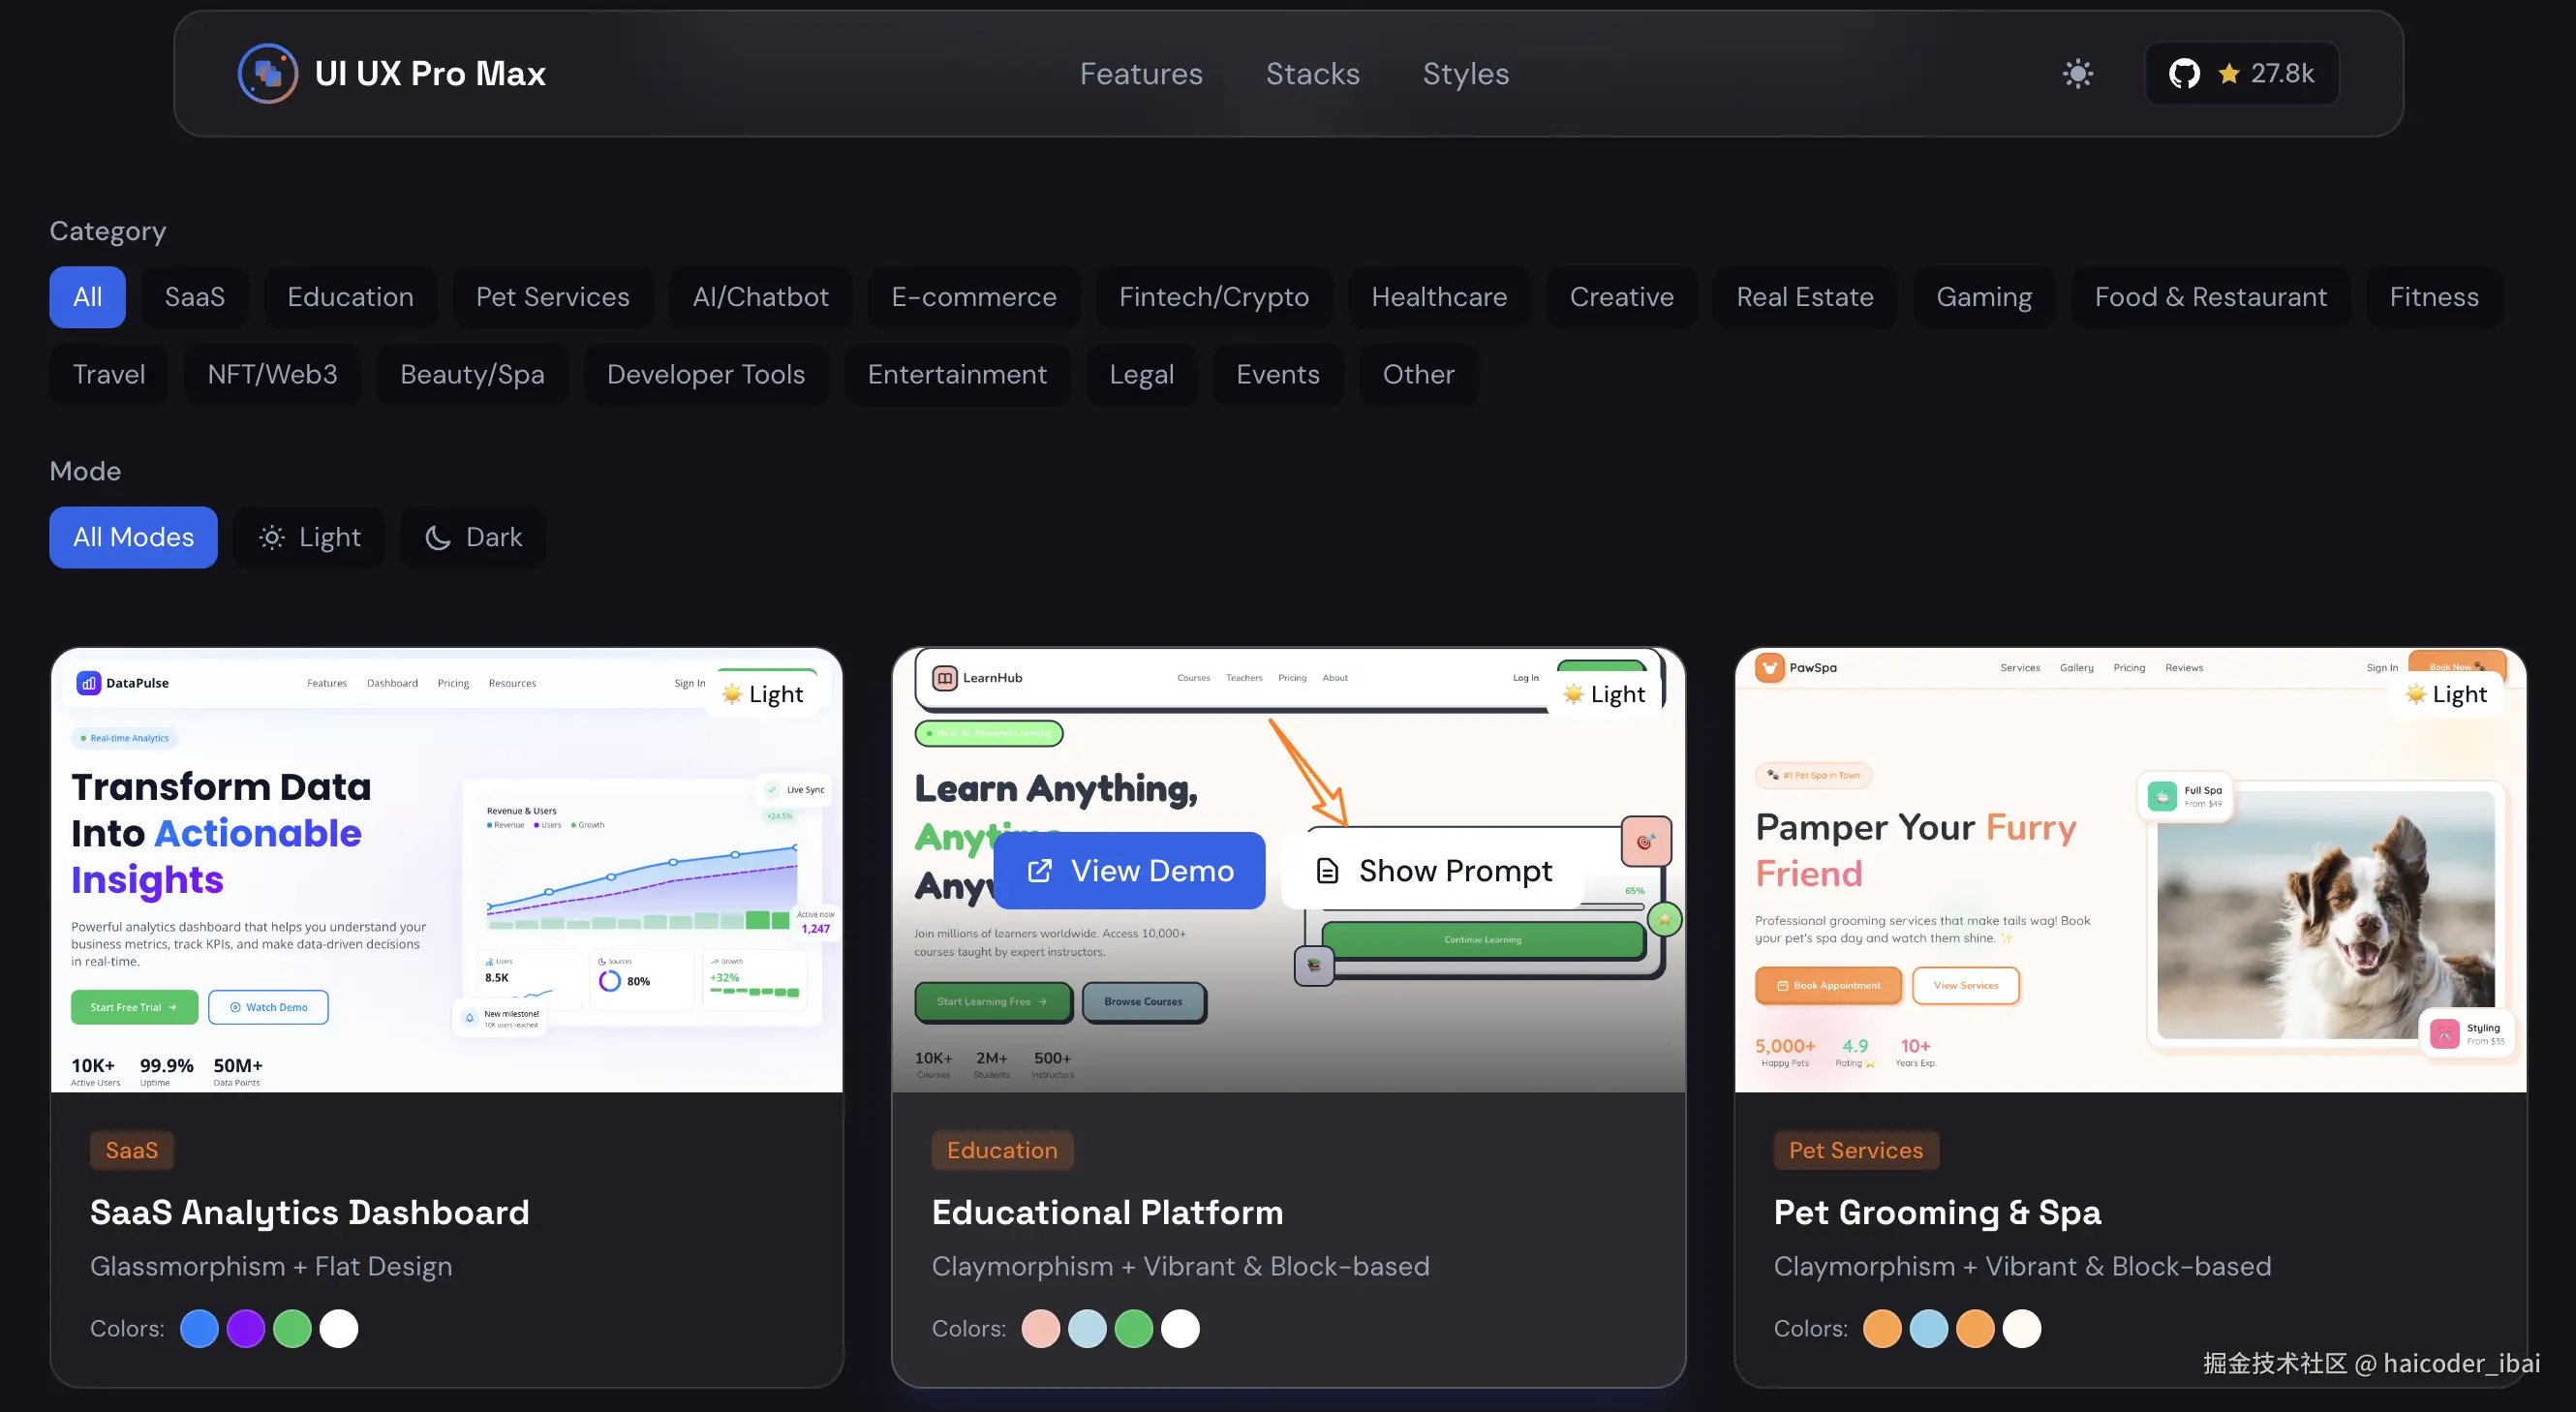Click the SaaS Analytics Dashboard title

click(309, 1212)
